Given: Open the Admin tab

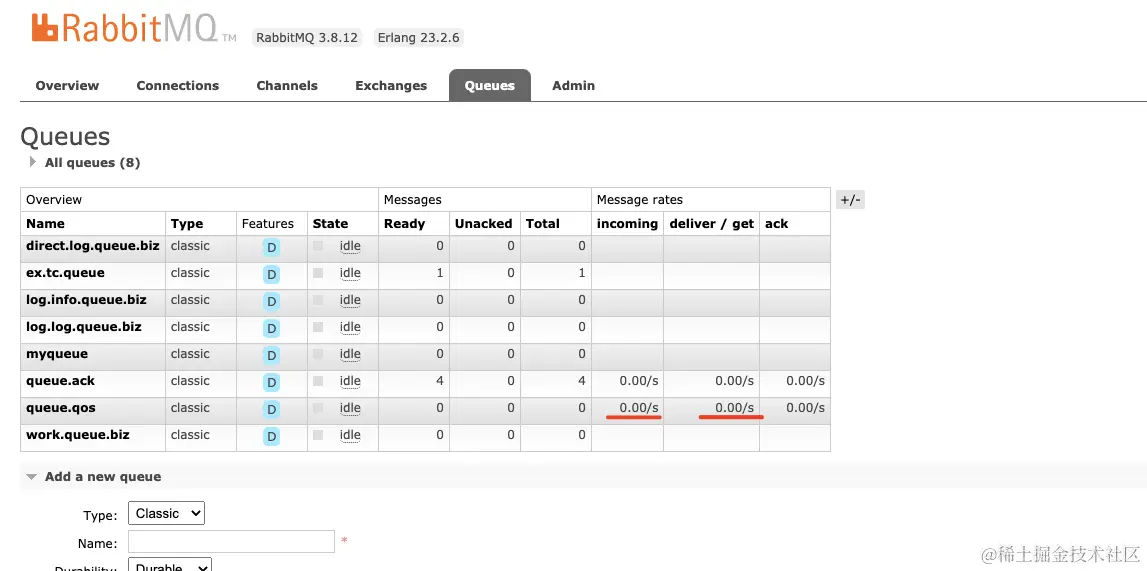Looking at the screenshot, I should (574, 86).
